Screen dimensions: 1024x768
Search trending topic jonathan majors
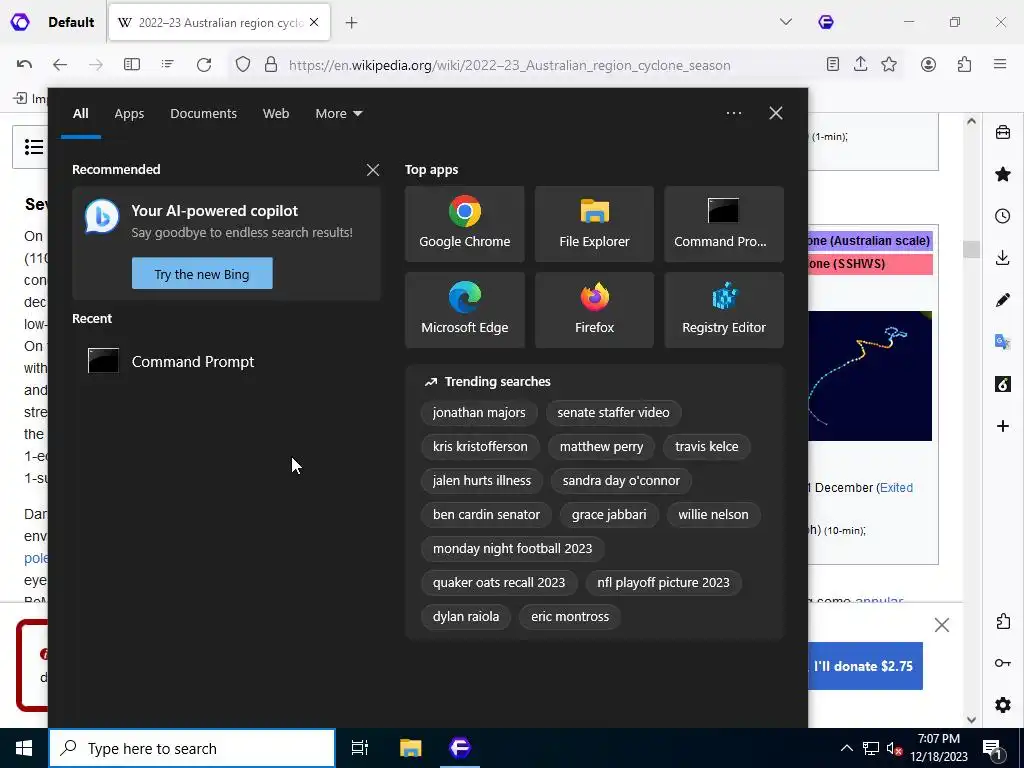(479, 413)
